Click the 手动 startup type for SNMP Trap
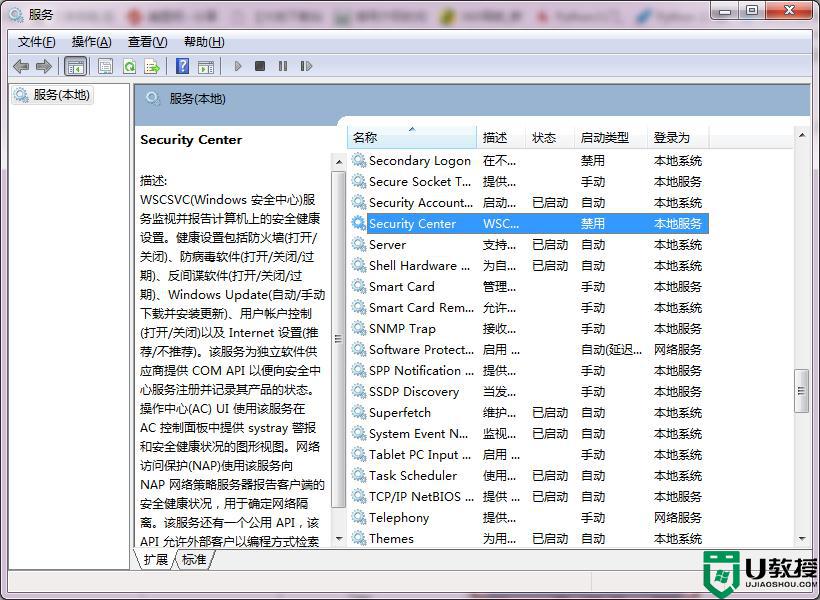This screenshot has width=820, height=600. point(593,329)
